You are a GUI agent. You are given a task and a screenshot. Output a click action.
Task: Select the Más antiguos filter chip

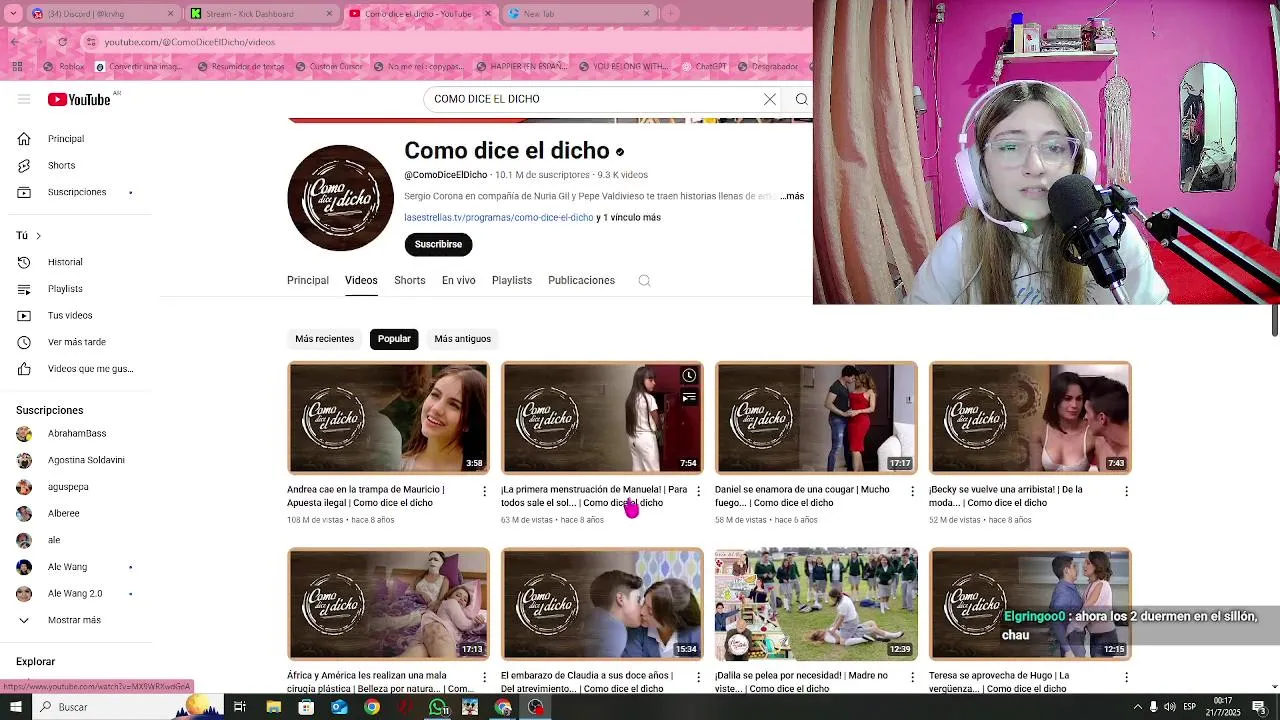coord(462,339)
